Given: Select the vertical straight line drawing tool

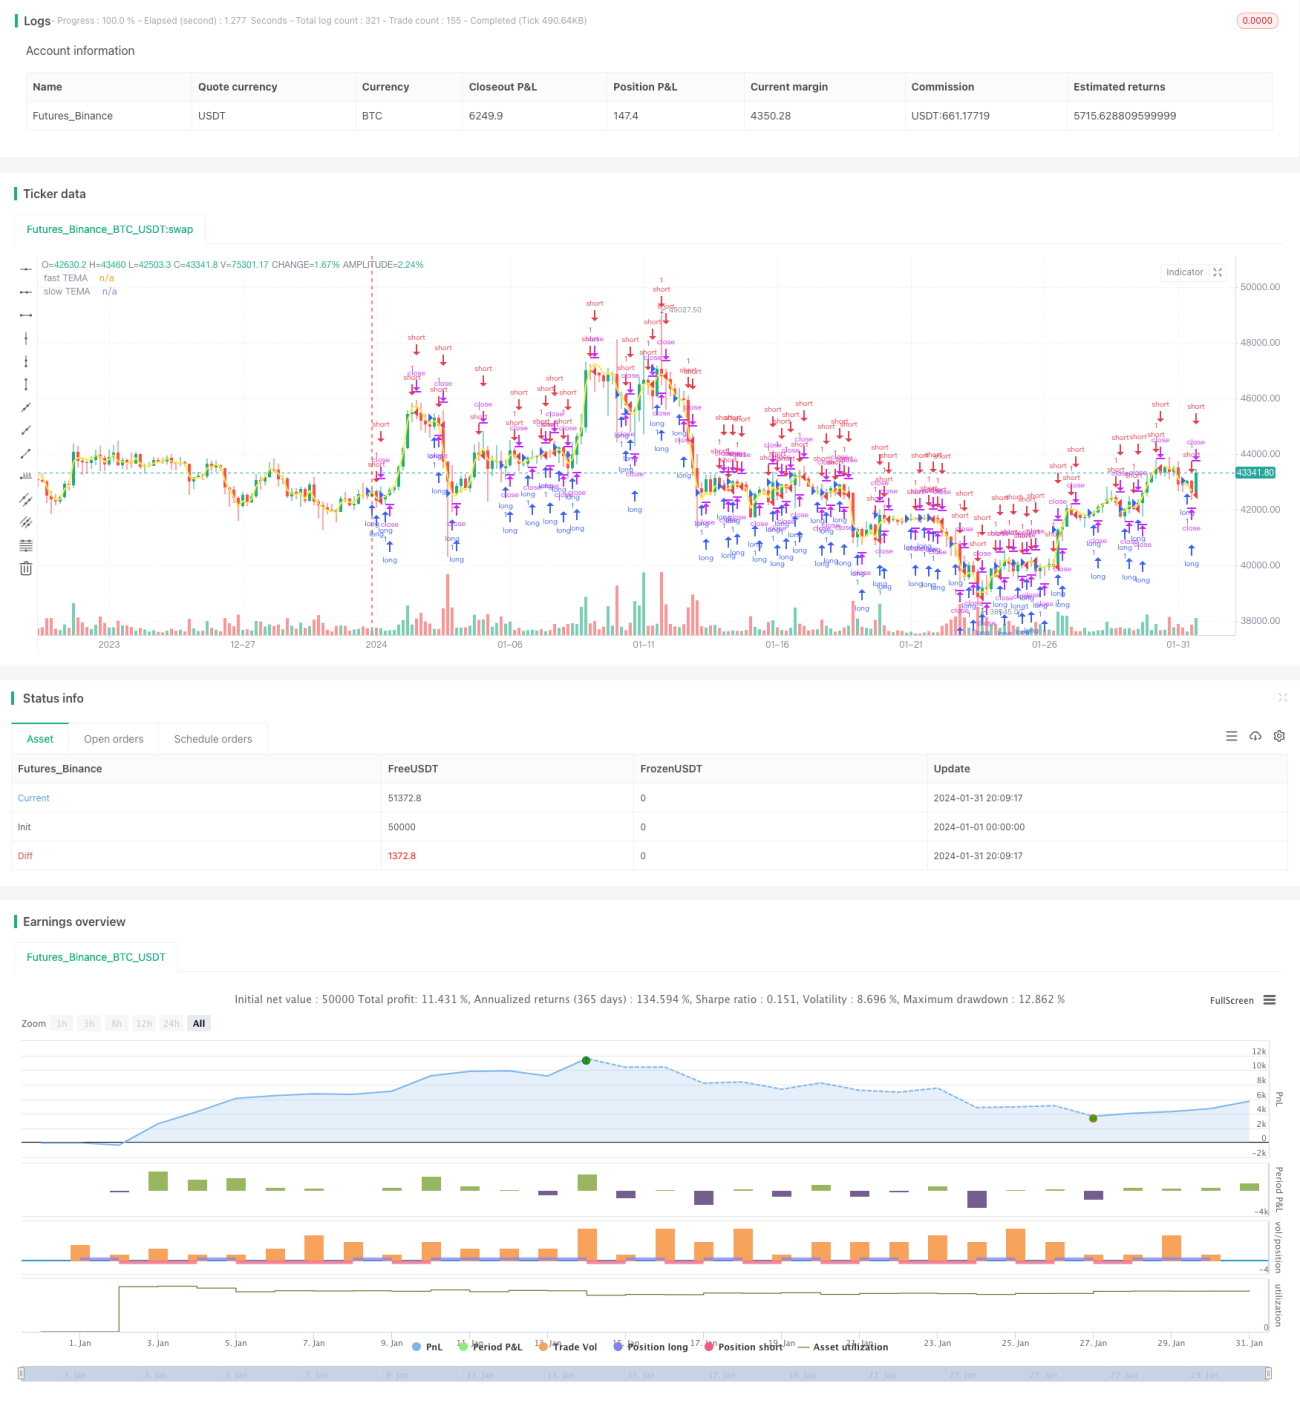Looking at the screenshot, I should coord(26,338).
